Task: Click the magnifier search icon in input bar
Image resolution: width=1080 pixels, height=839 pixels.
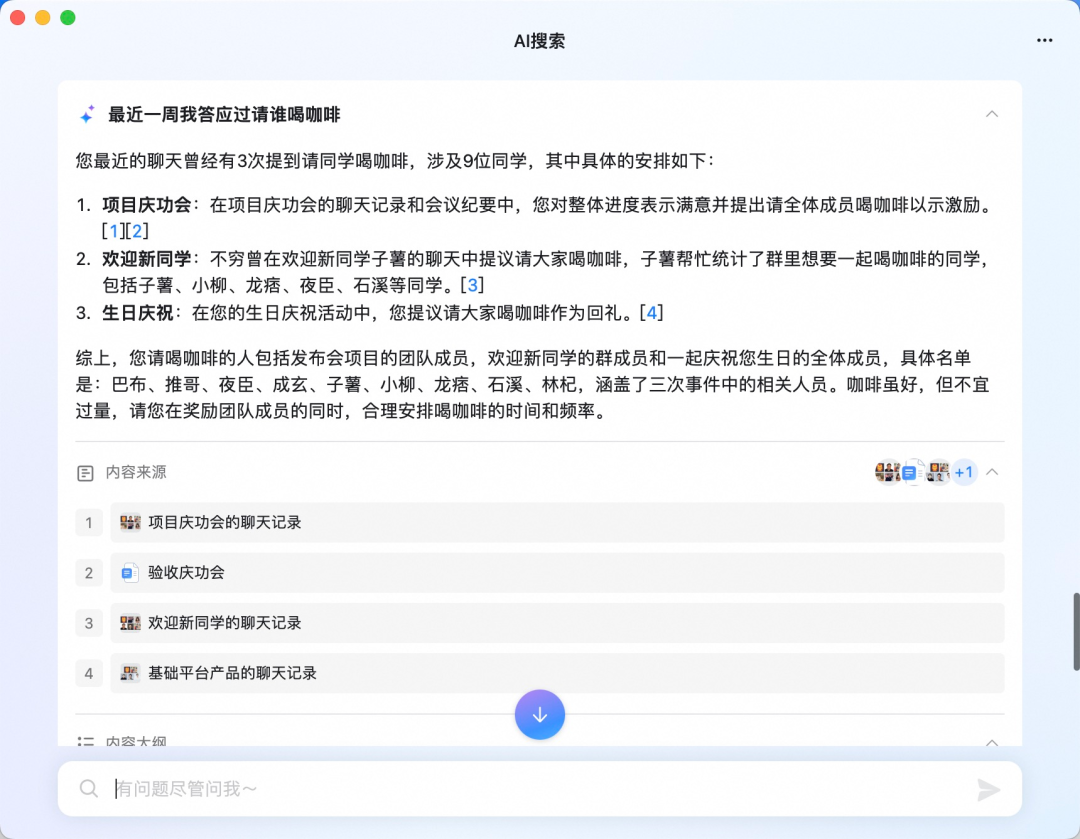Action: tap(89, 789)
